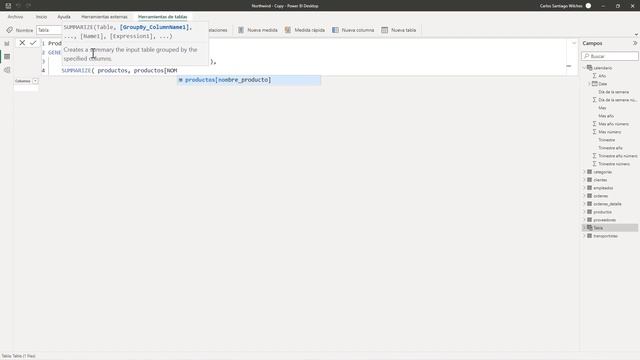Click the tag icon beside Nombre
Screen dimensions: 640x360
tap(9, 30)
